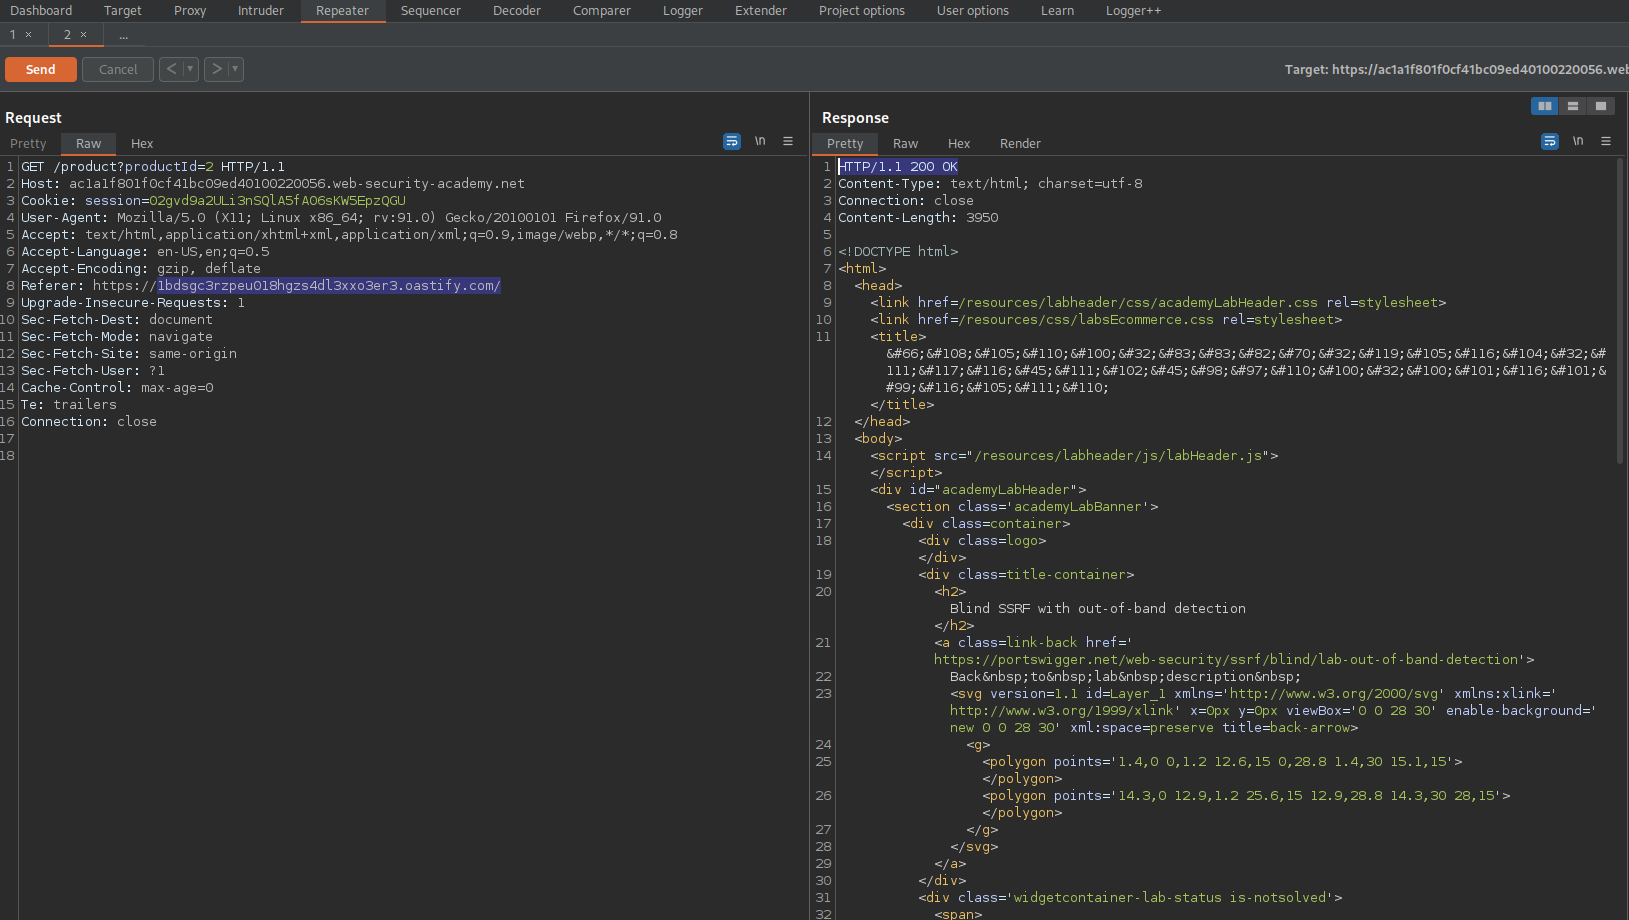Viewport: 1629px width, 920px height.
Task: Close Repeater sub-tab 1
Action: (x=29, y=35)
